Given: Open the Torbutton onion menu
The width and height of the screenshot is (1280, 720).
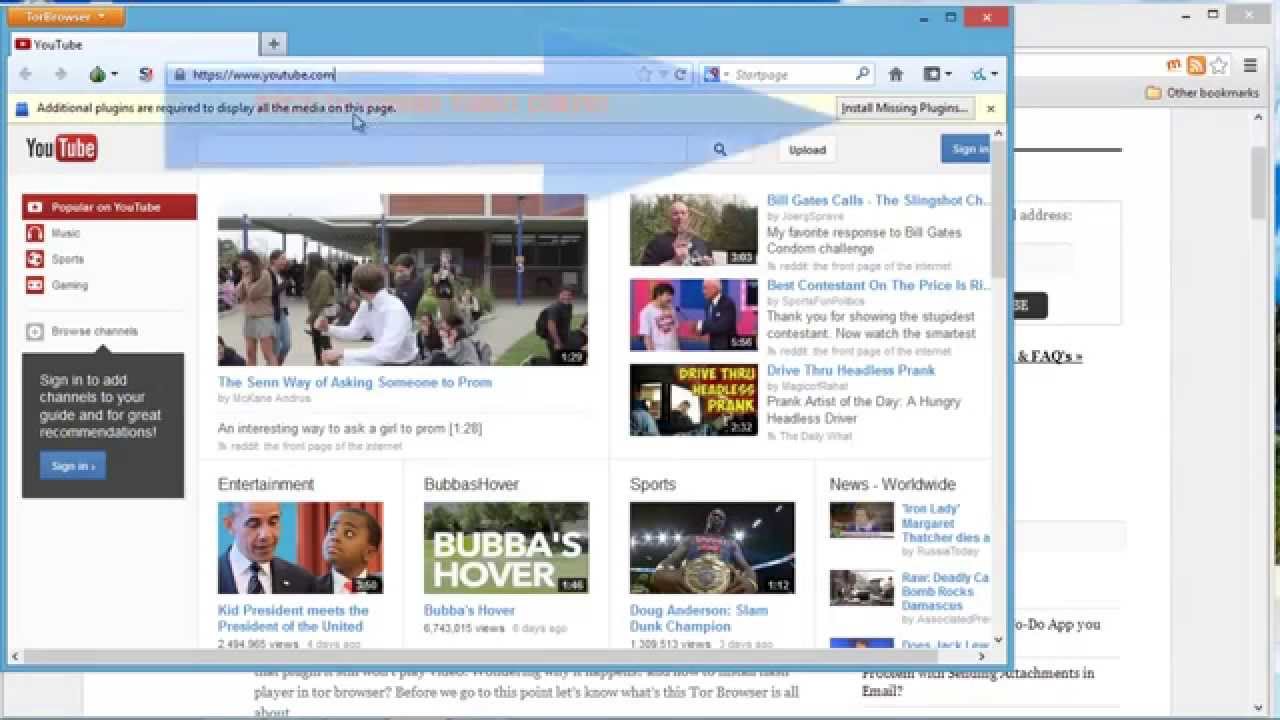Looking at the screenshot, I should coord(103,74).
